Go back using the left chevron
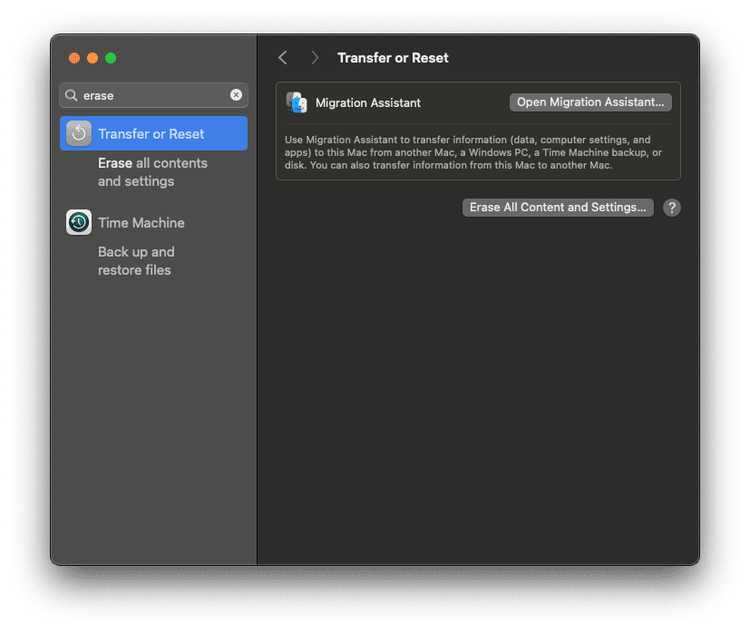The image size is (750, 632). click(x=283, y=58)
